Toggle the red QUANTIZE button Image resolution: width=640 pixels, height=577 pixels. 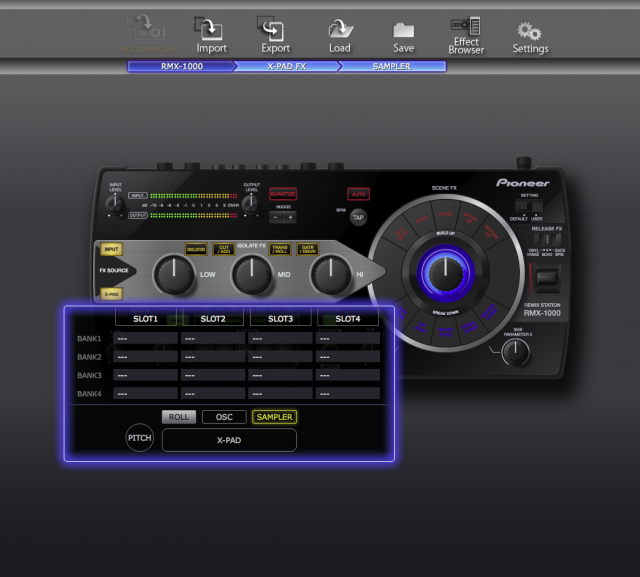tap(283, 194)
